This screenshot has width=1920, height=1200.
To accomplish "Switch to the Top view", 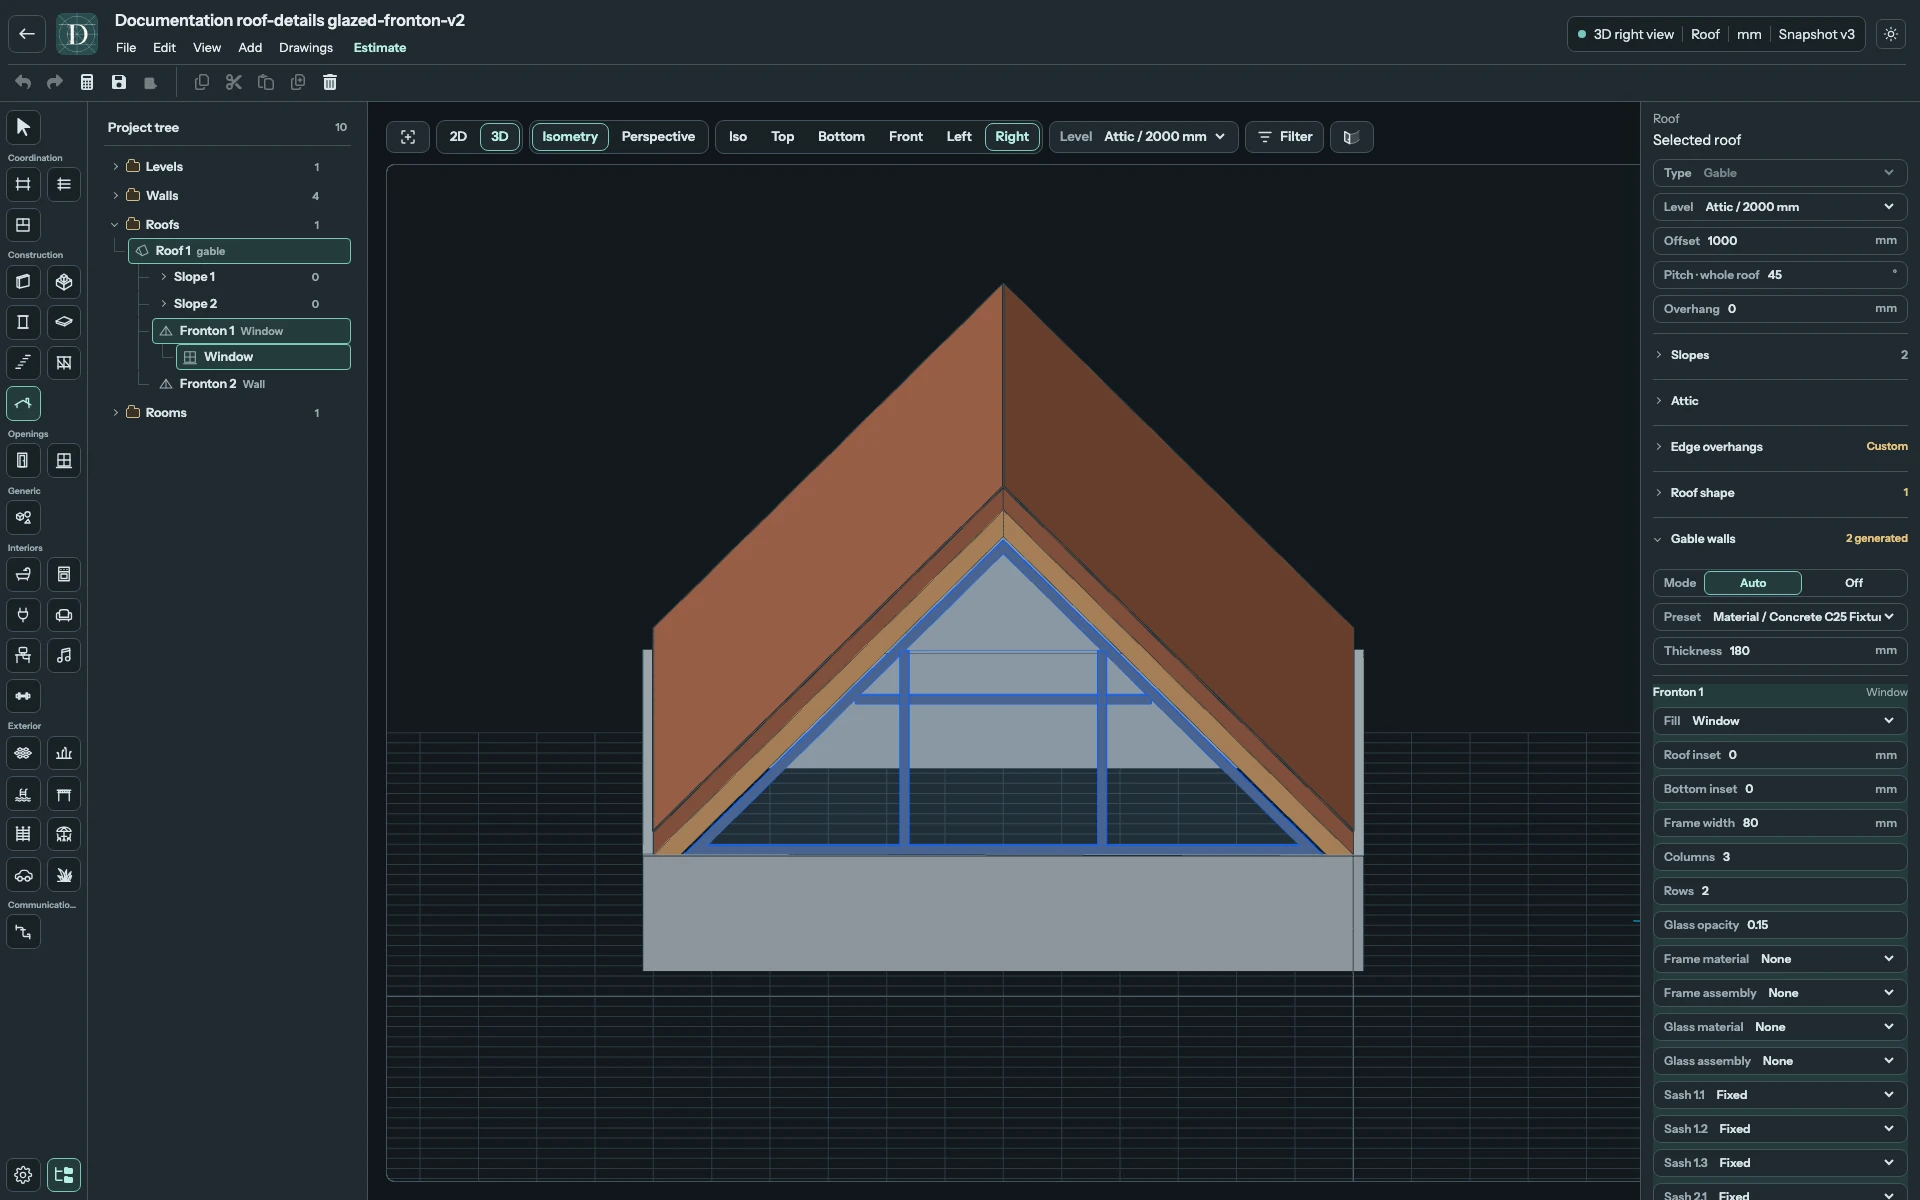I will click(x=782, y=137).
